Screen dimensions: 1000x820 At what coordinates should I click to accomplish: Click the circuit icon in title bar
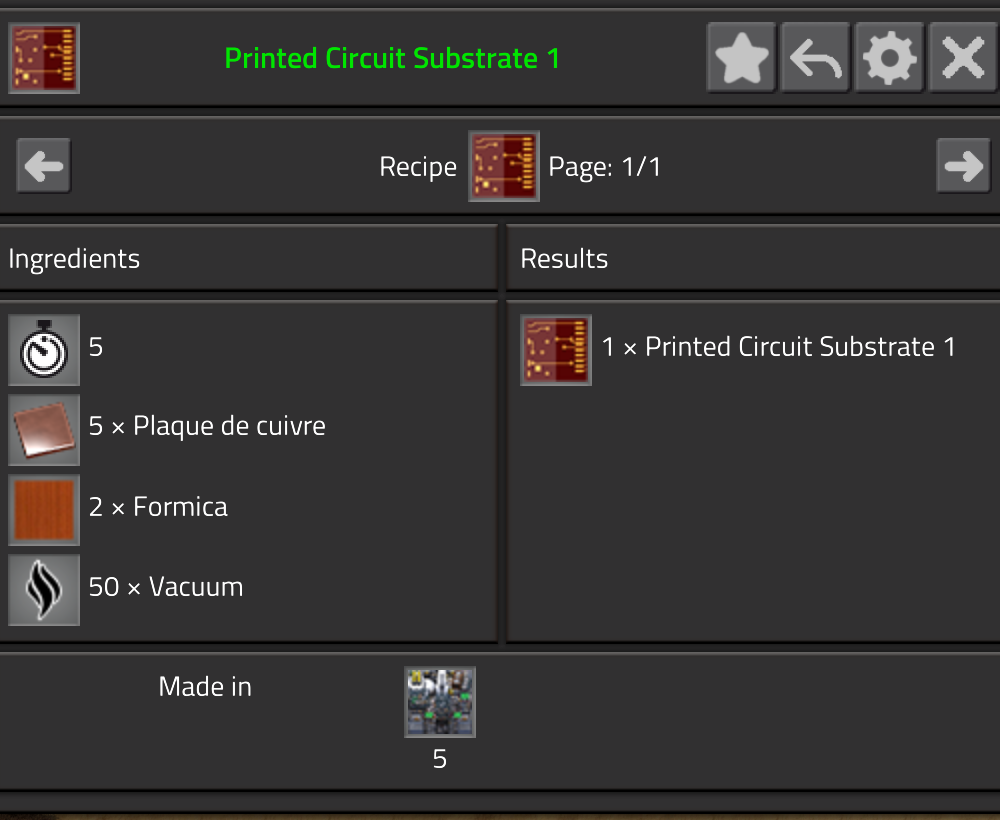pos(44,58)
